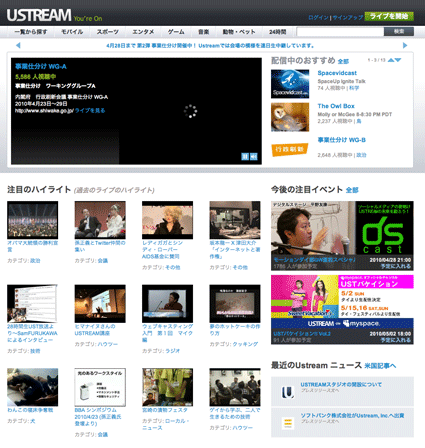The image size is (425, 448).
Task: Open the ゲイから学ぶ highlight thumbnail
Action: (x=235, y=387)
